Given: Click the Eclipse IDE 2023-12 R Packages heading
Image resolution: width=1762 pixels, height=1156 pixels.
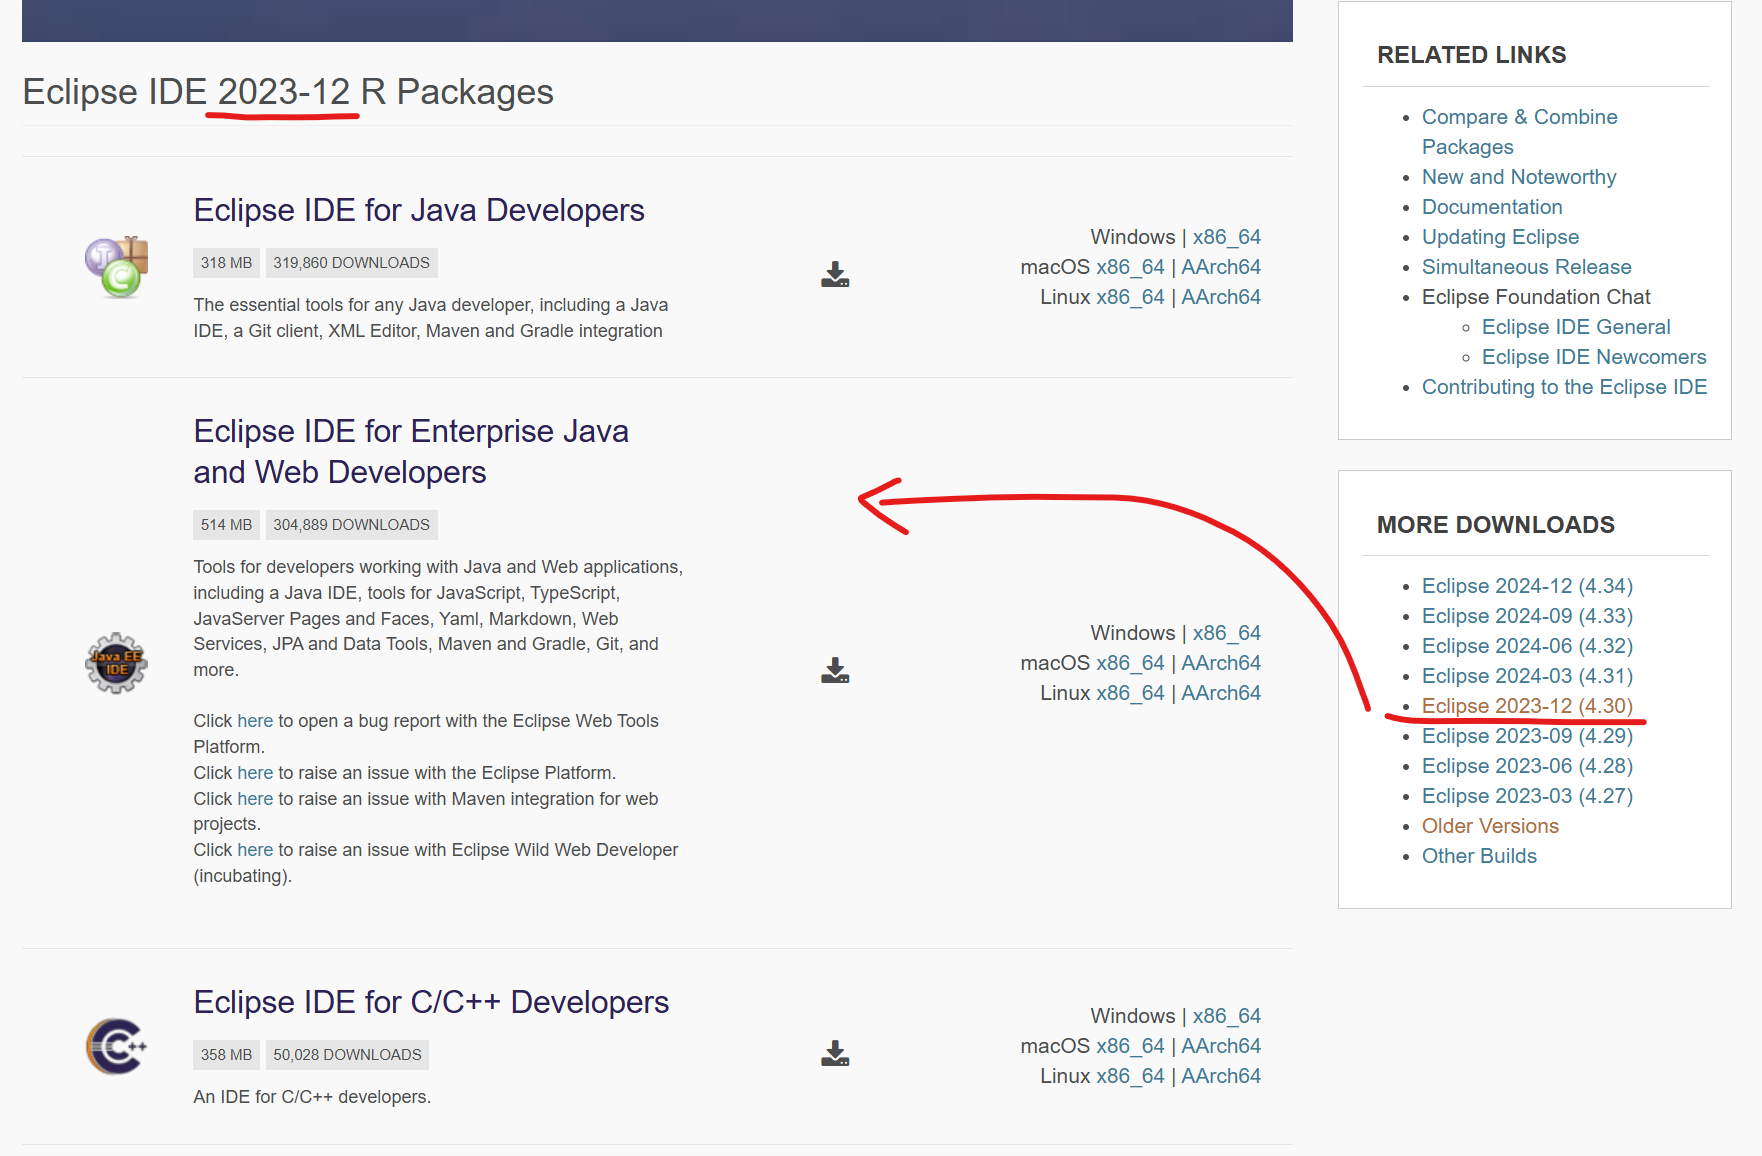Looking at the screenshot, I should (x=288, y=92).
